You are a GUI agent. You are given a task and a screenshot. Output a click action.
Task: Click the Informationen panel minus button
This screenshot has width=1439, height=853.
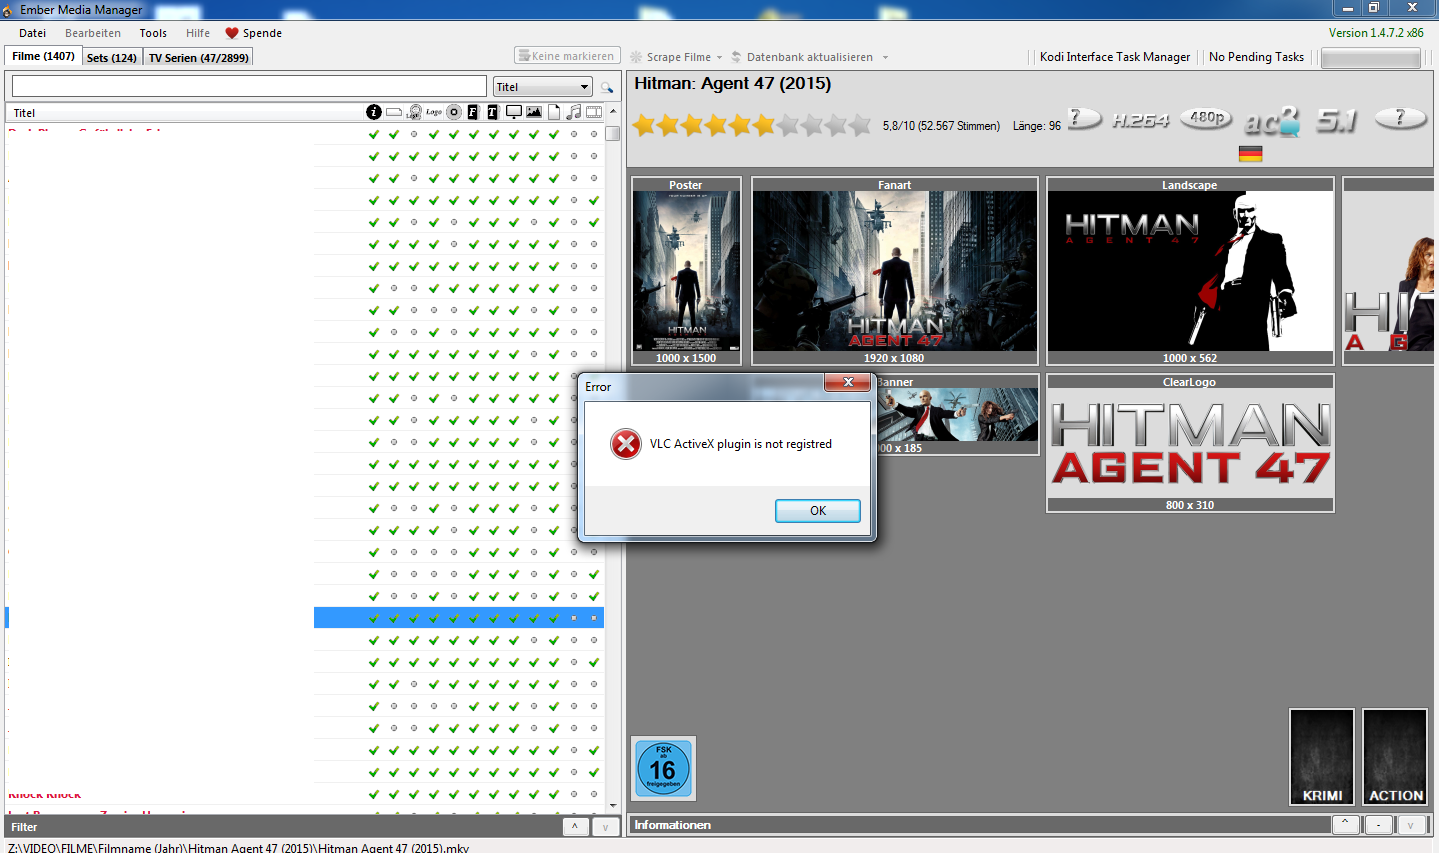pos(1378,824)
